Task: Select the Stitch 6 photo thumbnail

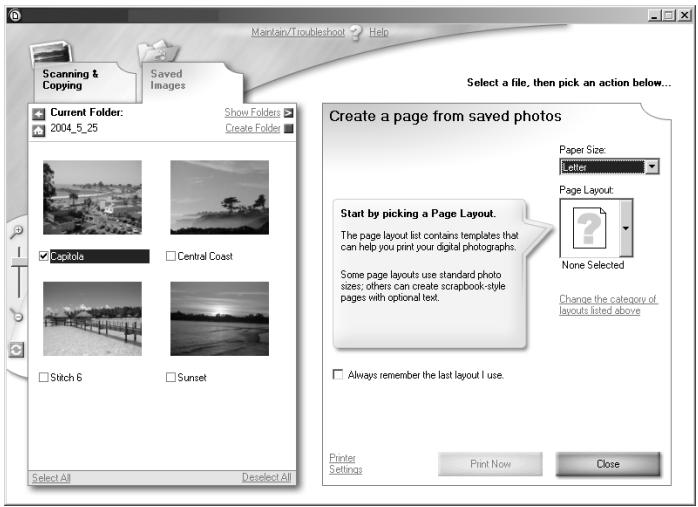Action: (93, 319)
